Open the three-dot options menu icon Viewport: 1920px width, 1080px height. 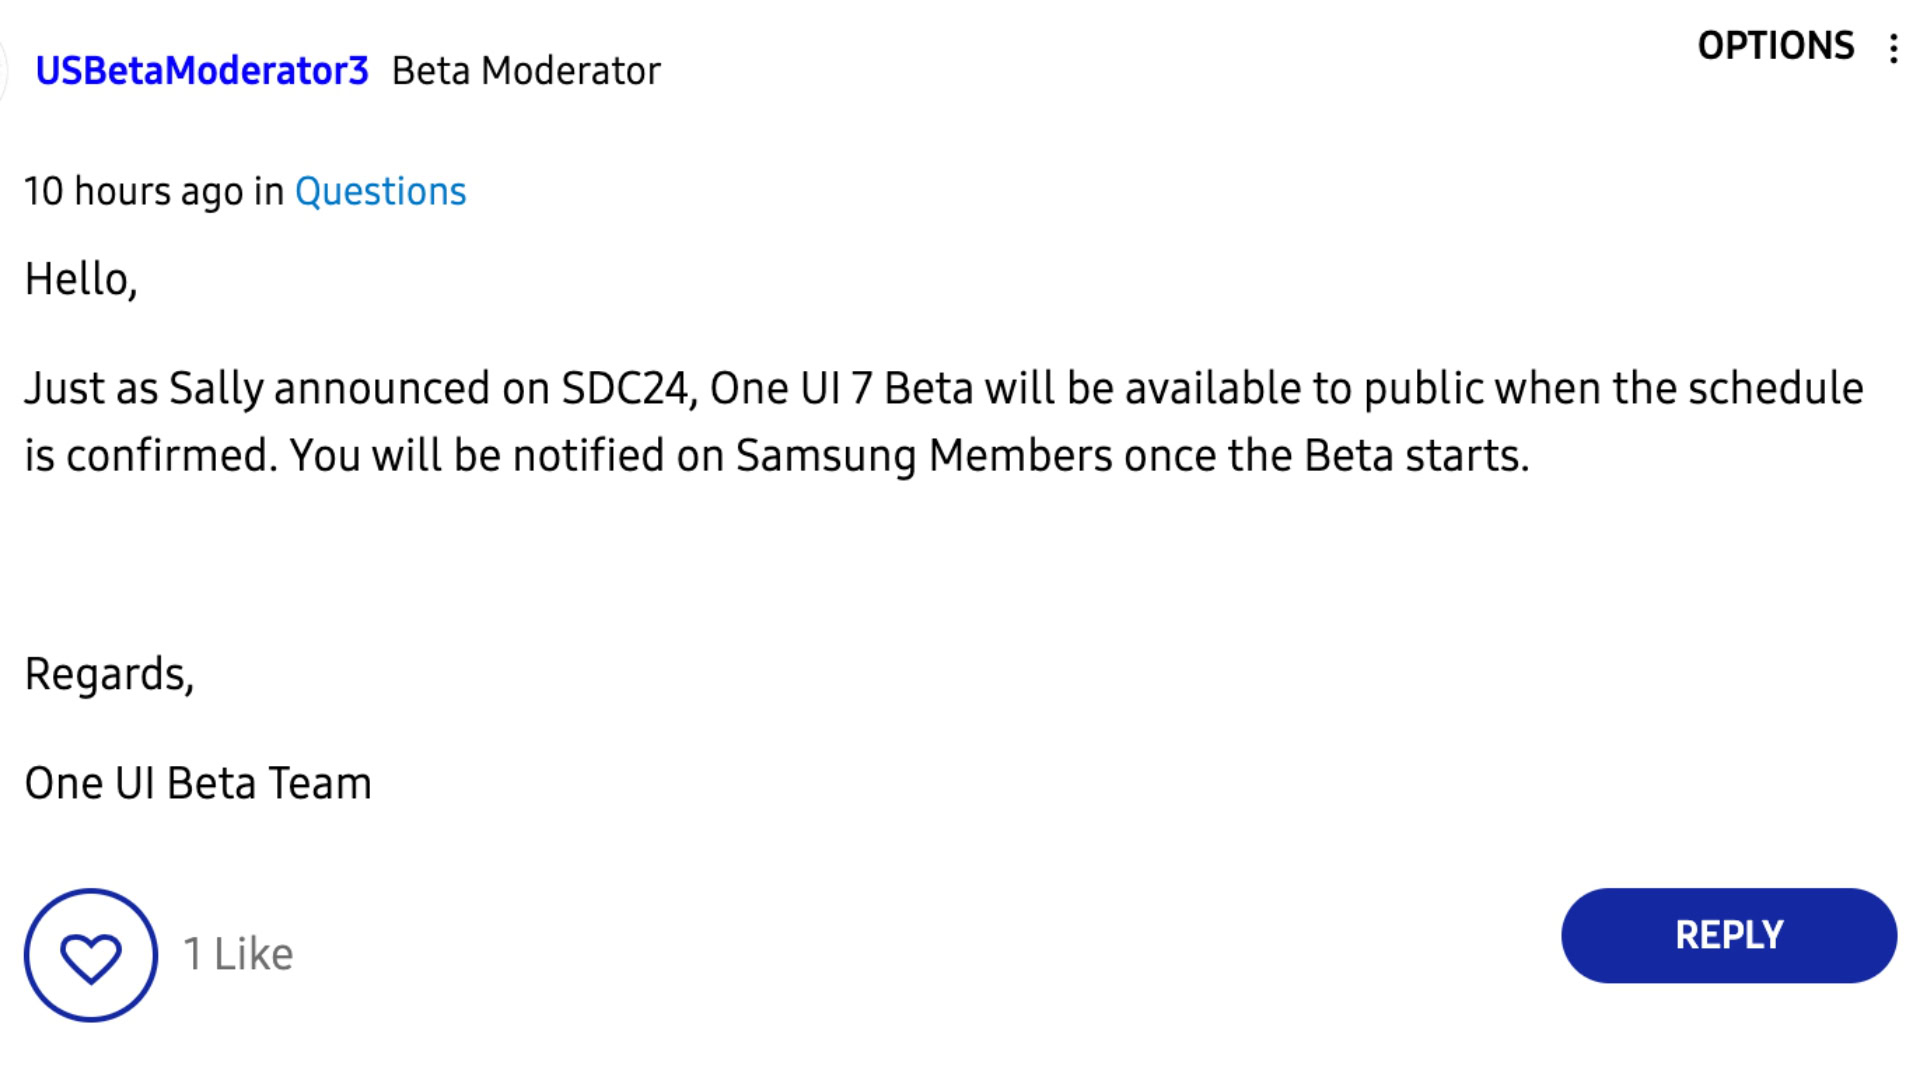tap(1893, 48)
